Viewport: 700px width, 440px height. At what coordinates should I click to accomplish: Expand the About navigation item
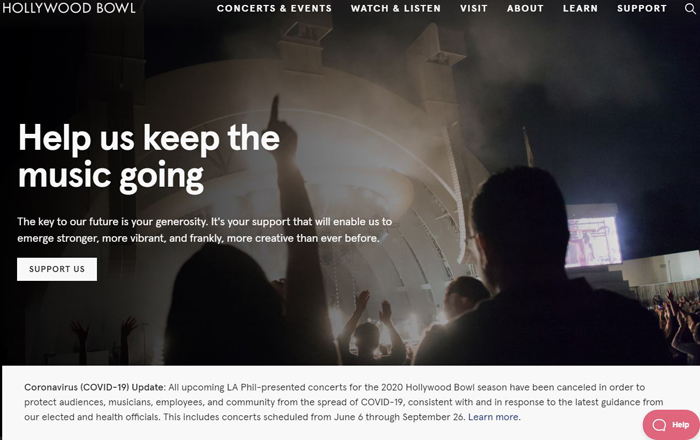tap(525, 8)
